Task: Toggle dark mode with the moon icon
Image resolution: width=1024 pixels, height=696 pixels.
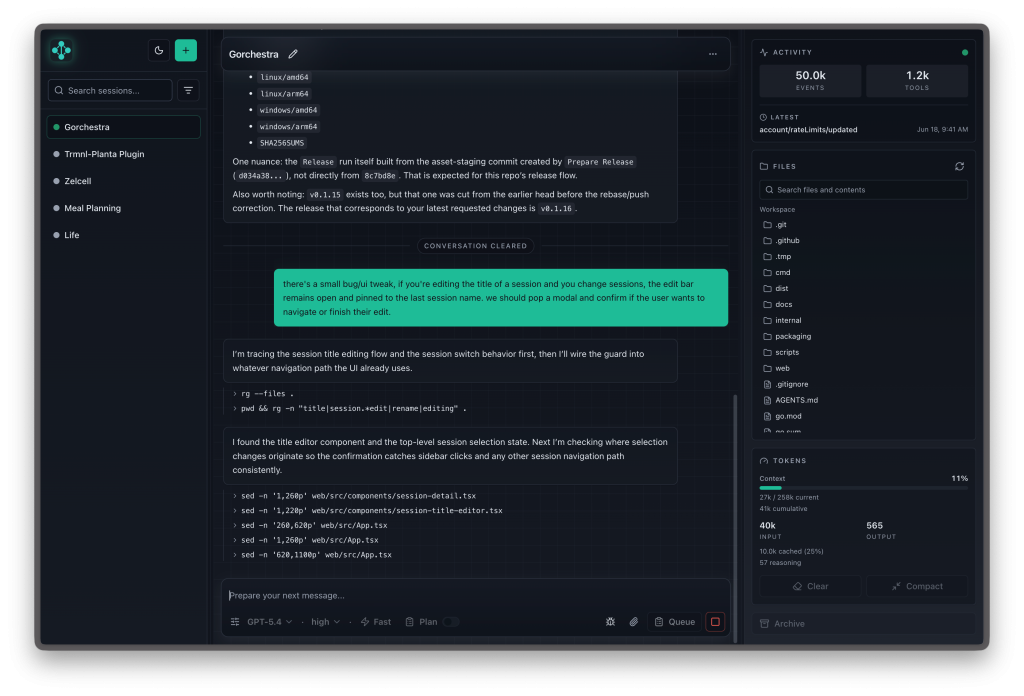Action: [159, 50]
